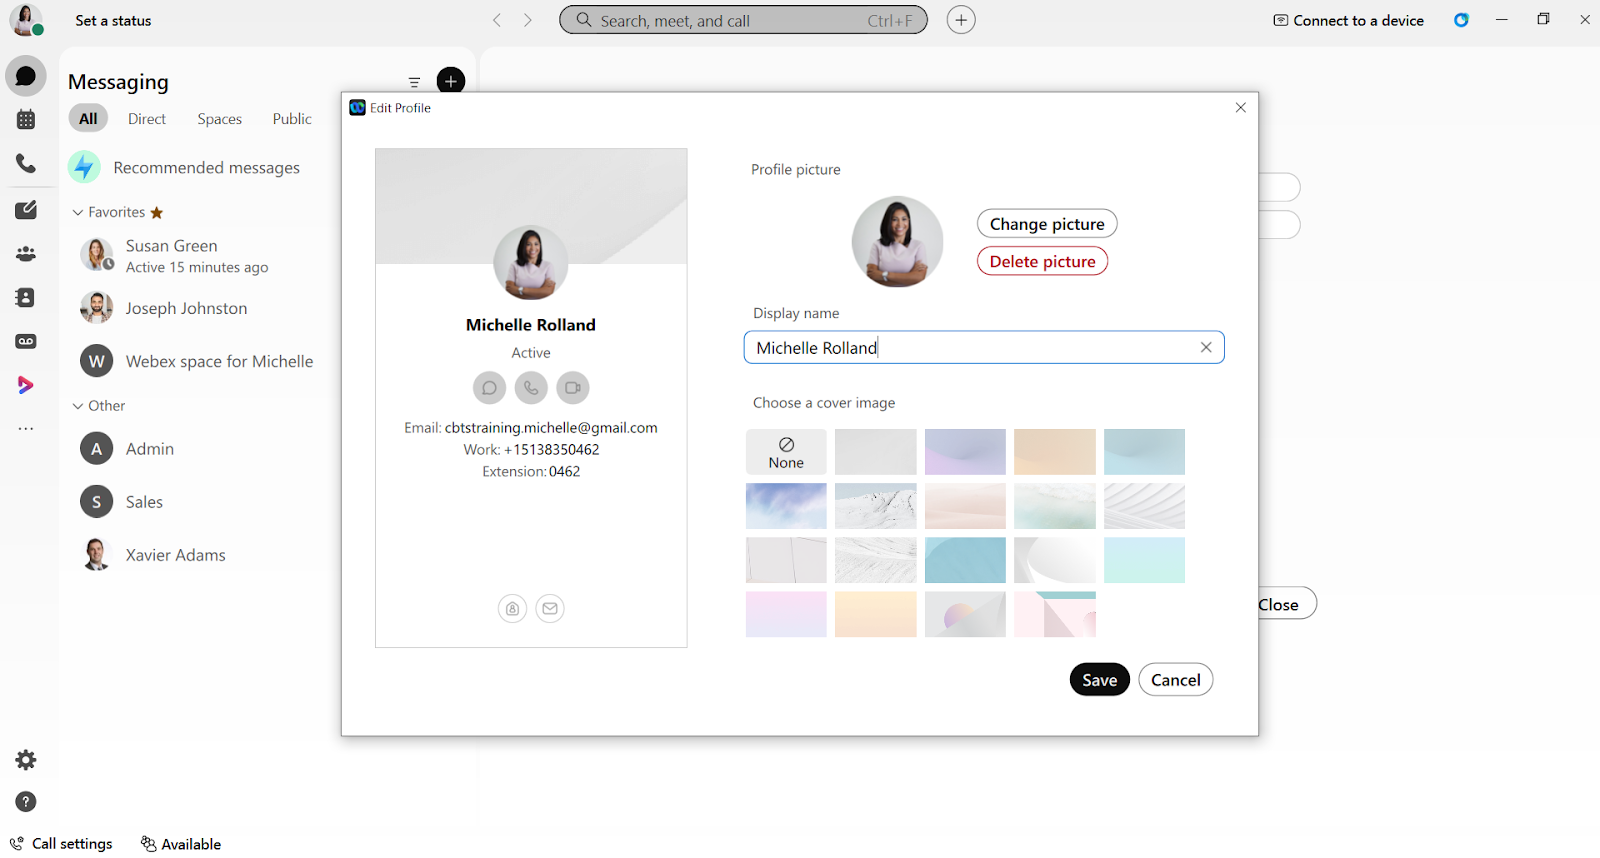The height and width of the screenshot is (858, 1600).
Task: Close the Edit Profile dialog
Action: click(1240, 108)
